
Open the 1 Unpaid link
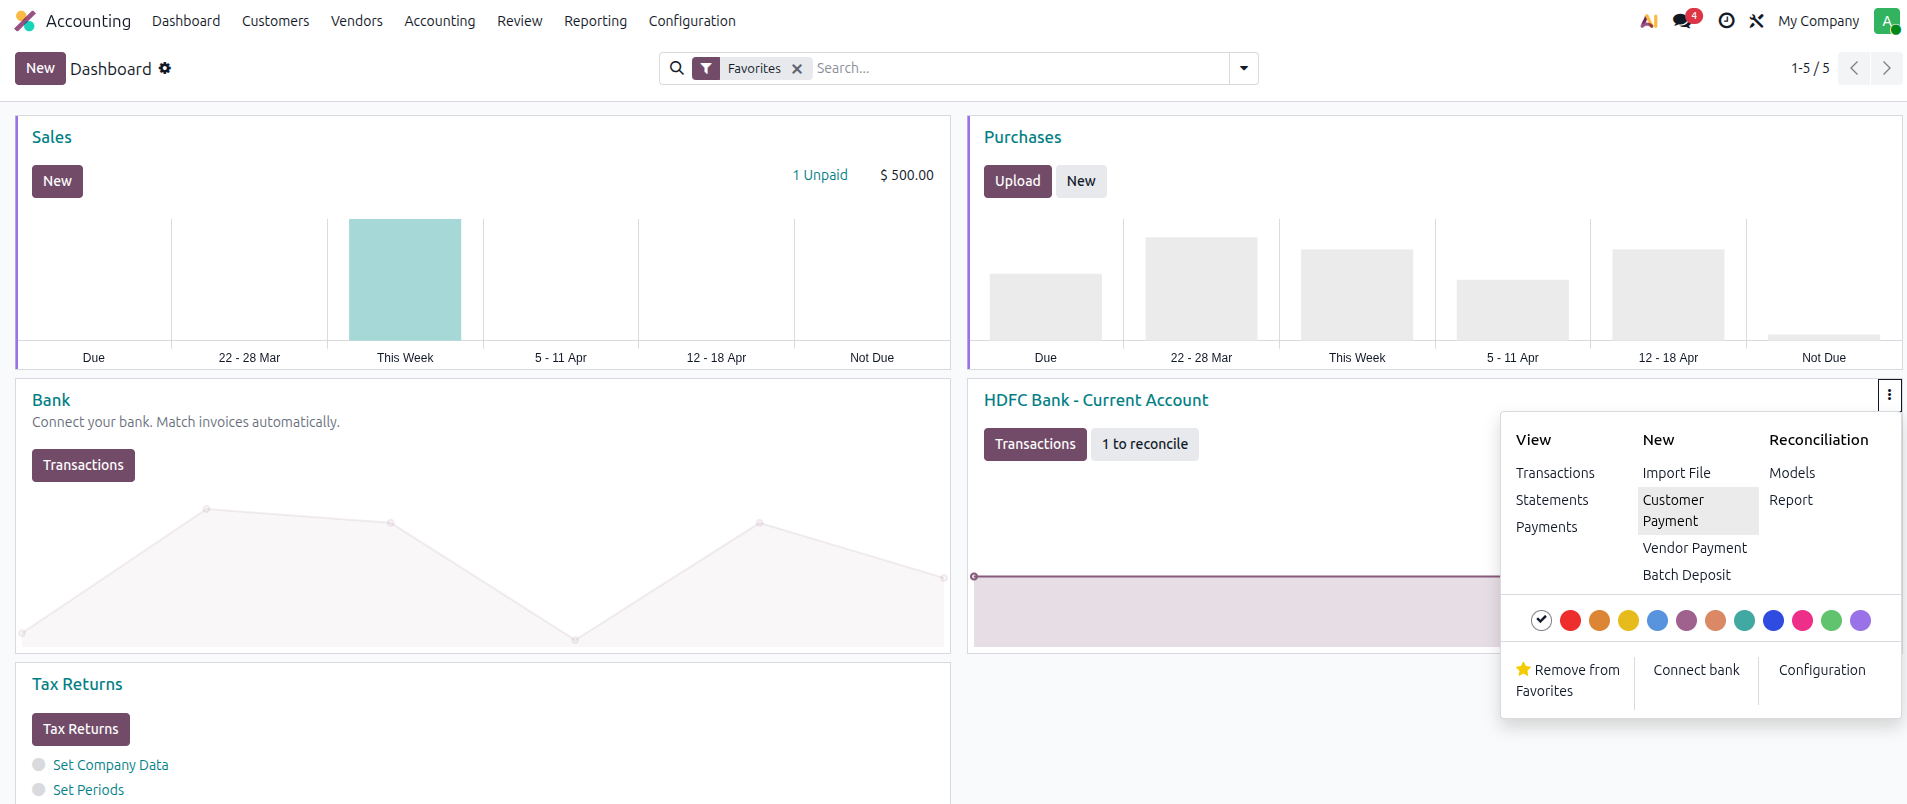pos(820,175)
